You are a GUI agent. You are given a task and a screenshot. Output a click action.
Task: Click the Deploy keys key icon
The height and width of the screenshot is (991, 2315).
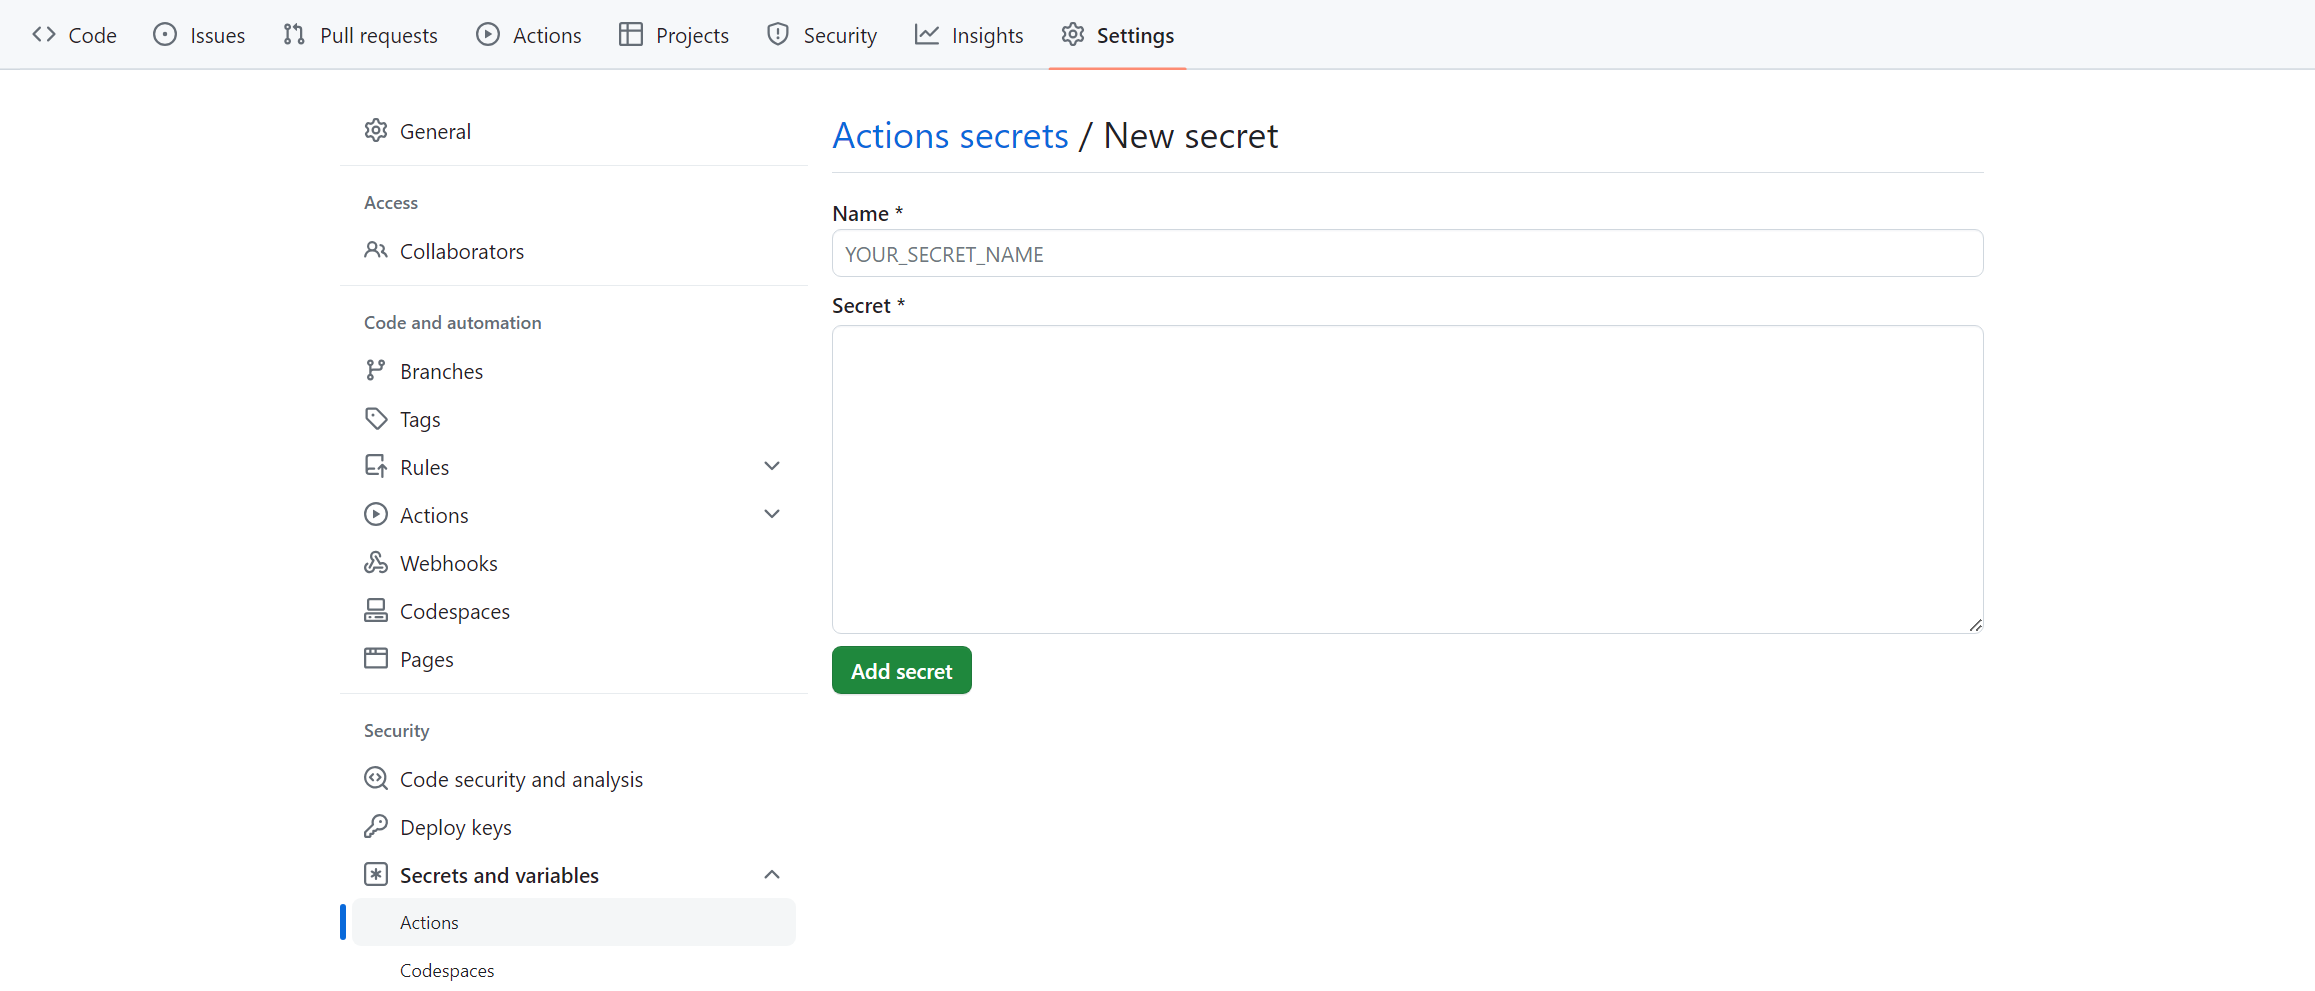376,827
